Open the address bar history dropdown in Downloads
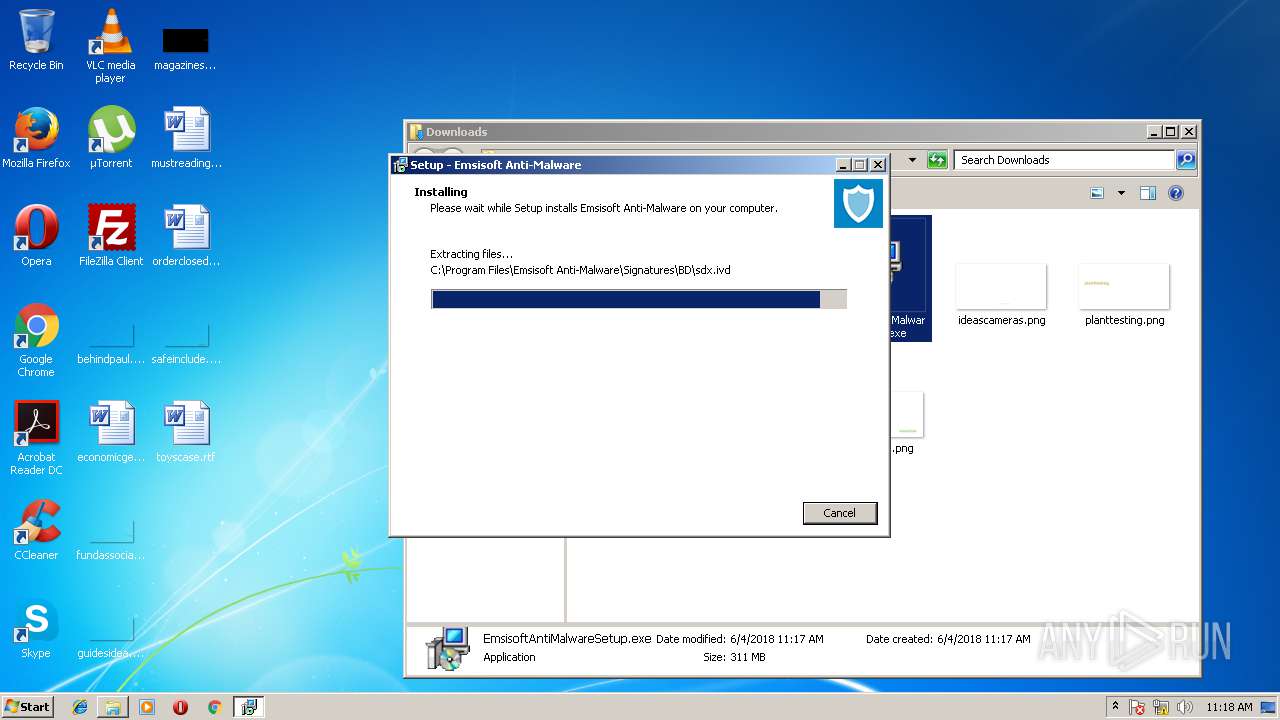This screenshot has height=720, width=1280. point(912,160)
